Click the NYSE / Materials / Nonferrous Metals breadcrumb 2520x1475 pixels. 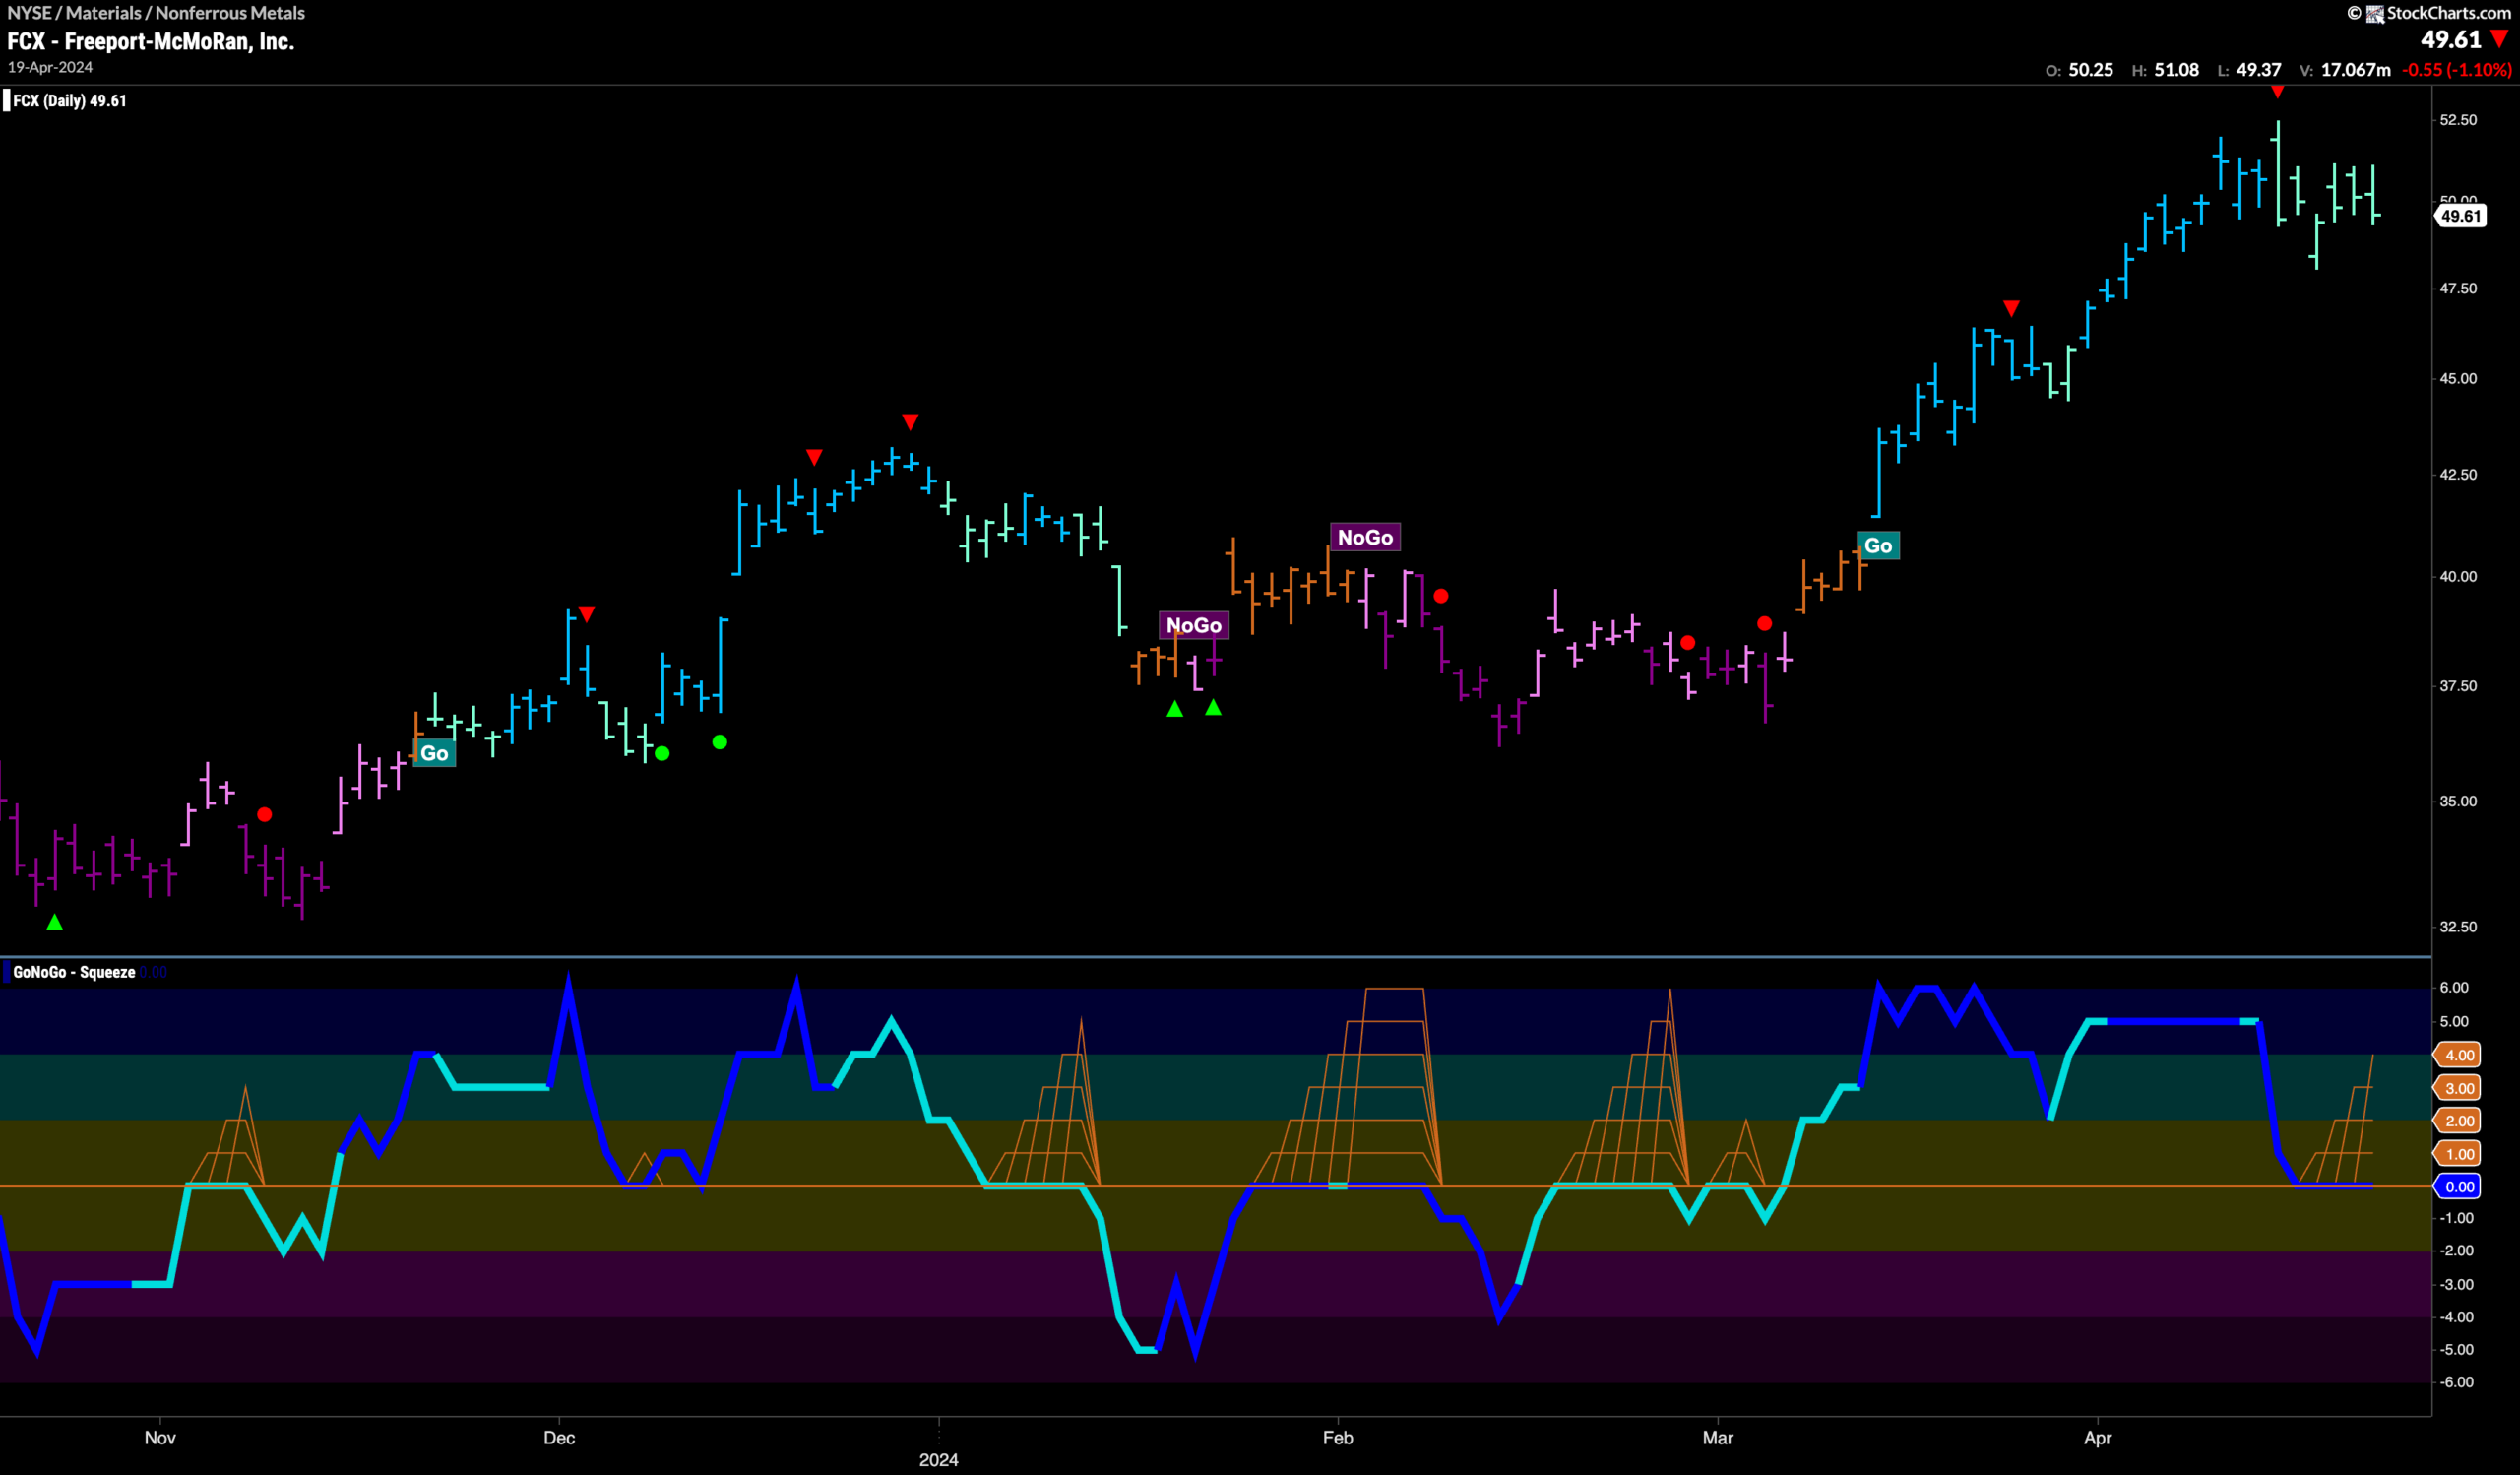(x=156, y=13)
